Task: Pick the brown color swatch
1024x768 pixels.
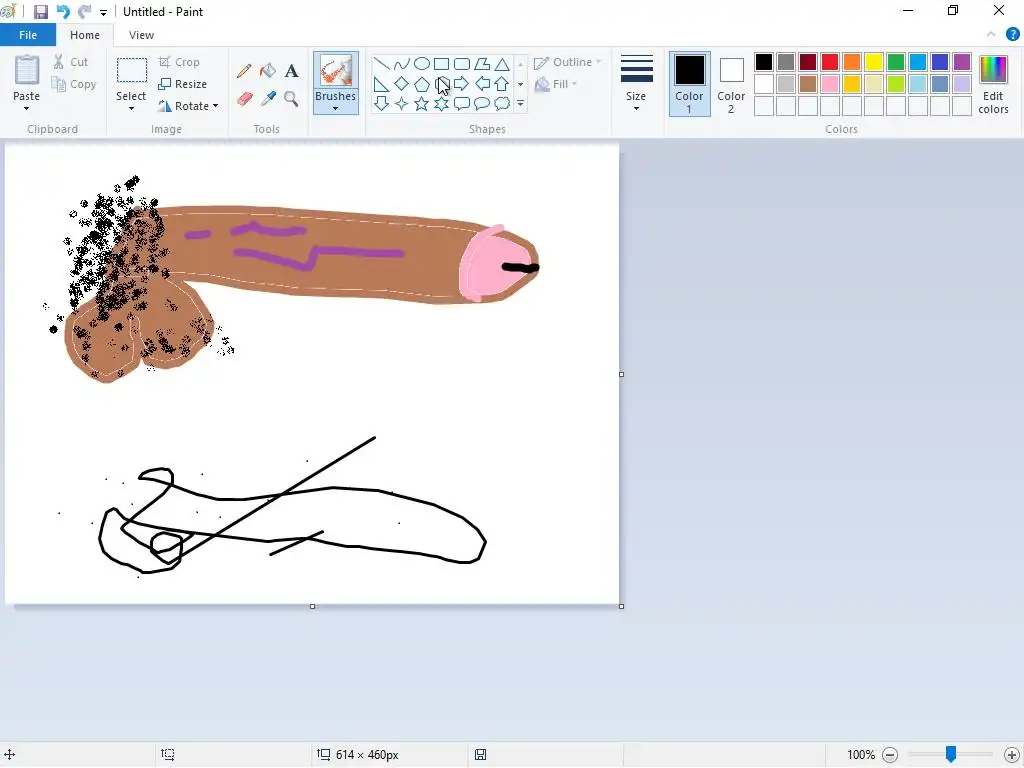Action: pyautogui.click(x=808, y=84)
